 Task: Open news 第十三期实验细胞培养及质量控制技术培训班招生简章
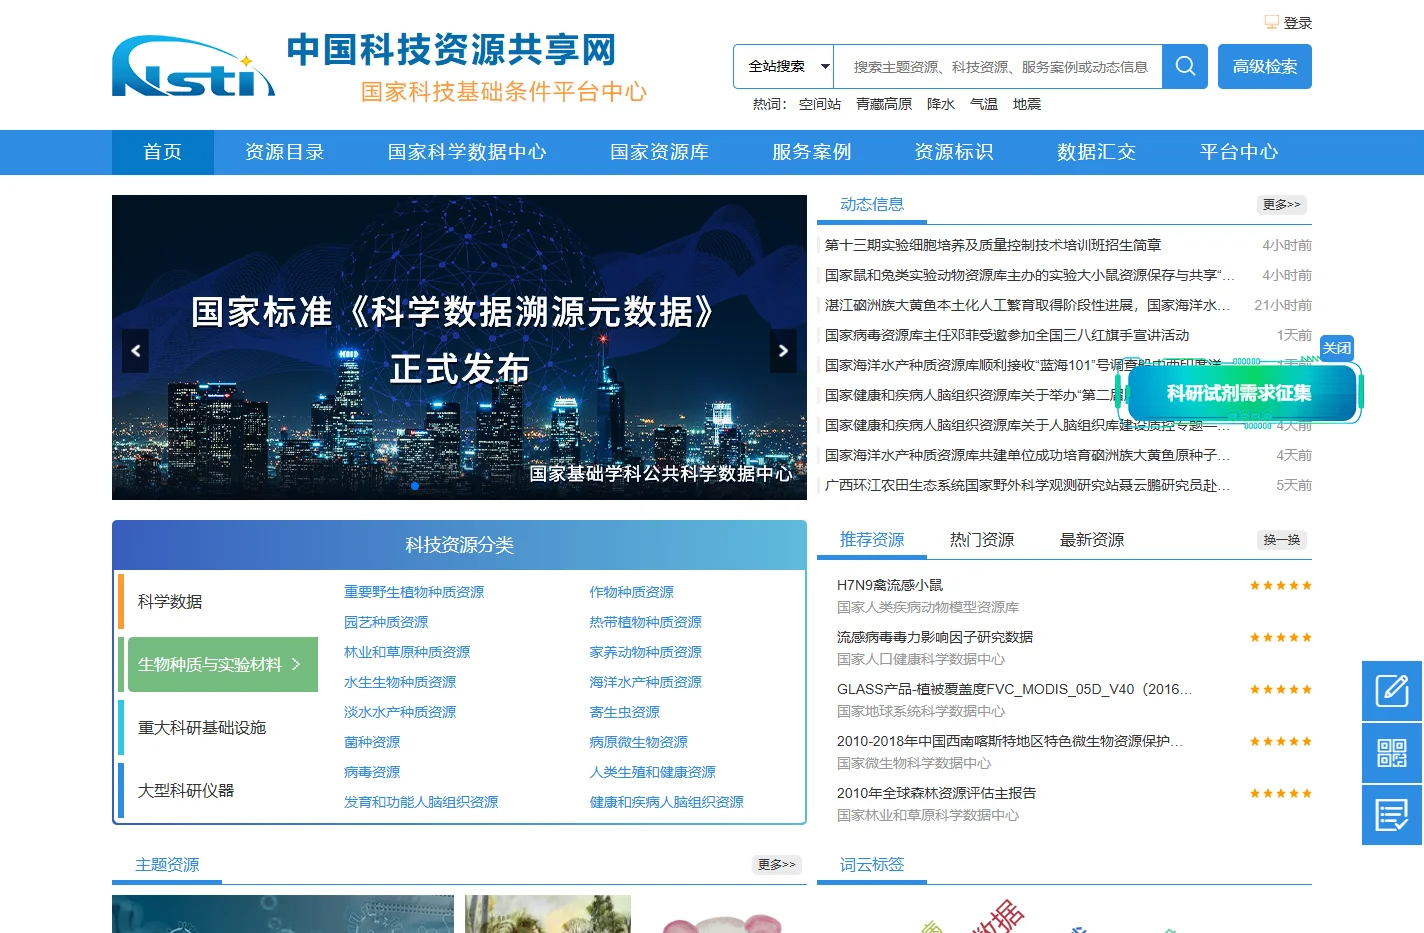(x=993, y=245)
